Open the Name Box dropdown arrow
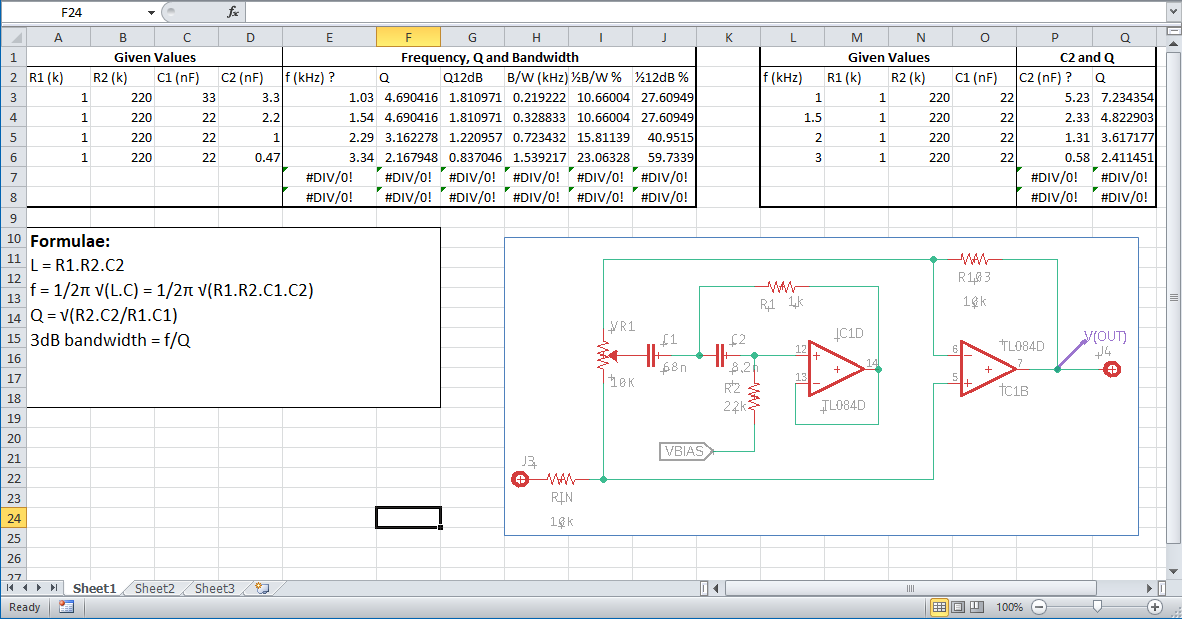 click(x=151, y=13)
